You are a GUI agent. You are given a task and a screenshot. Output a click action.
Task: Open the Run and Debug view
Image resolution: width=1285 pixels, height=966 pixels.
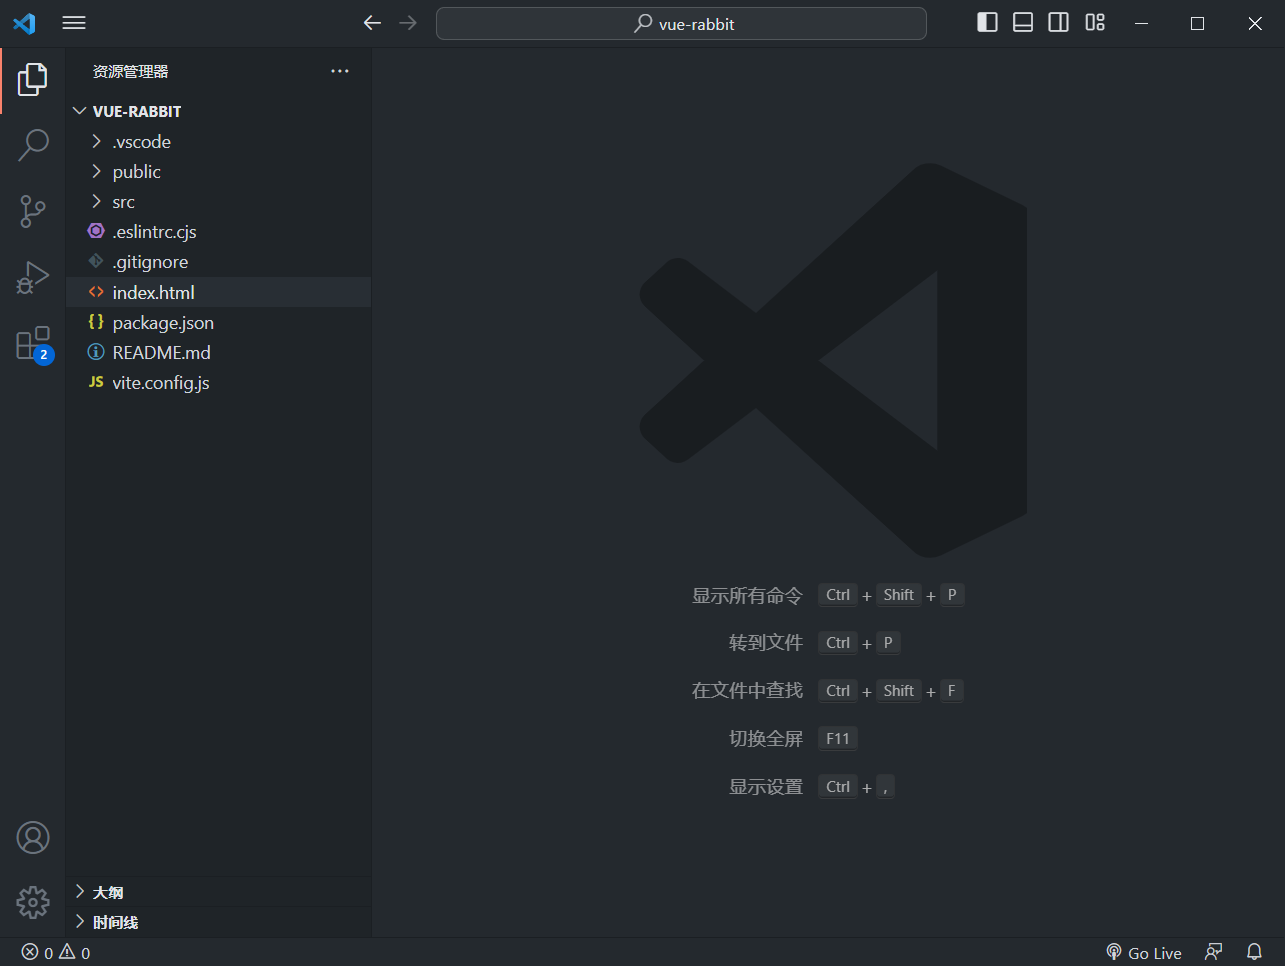(32, 277)
